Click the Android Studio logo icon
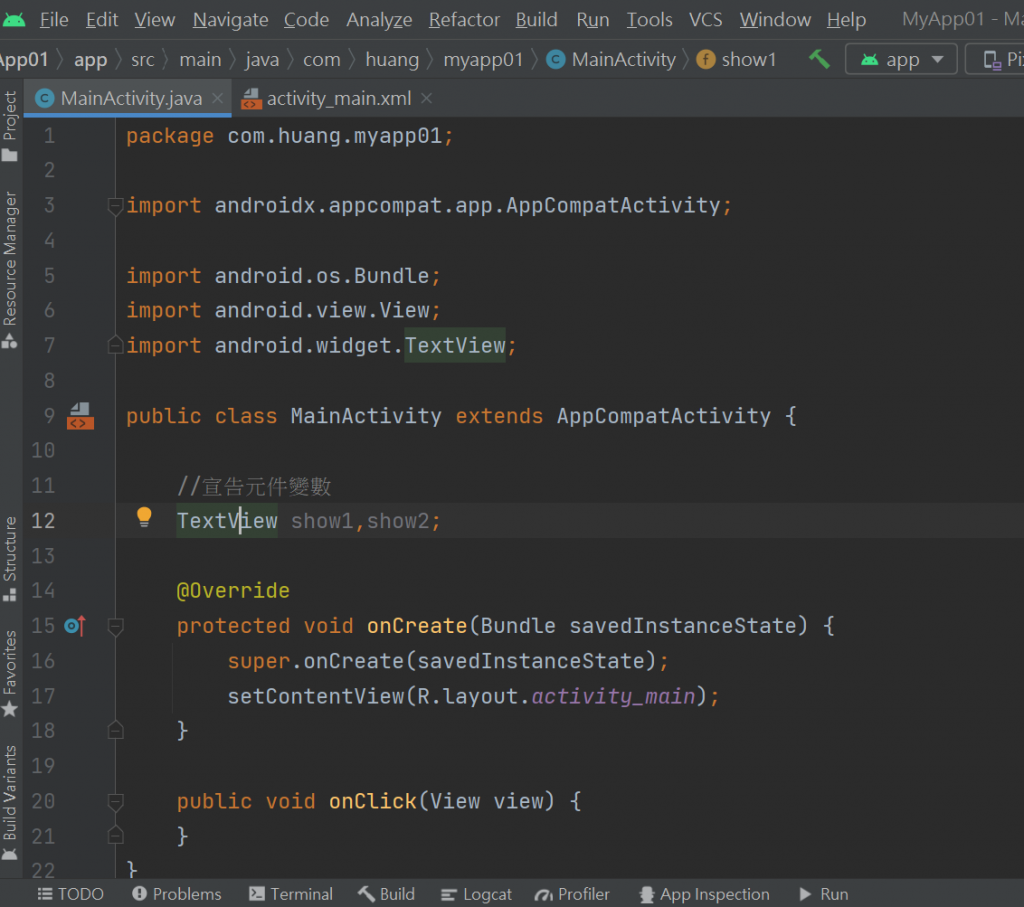Image resolution: width=1024 pixels, height=907 pixels. point(13,20)
